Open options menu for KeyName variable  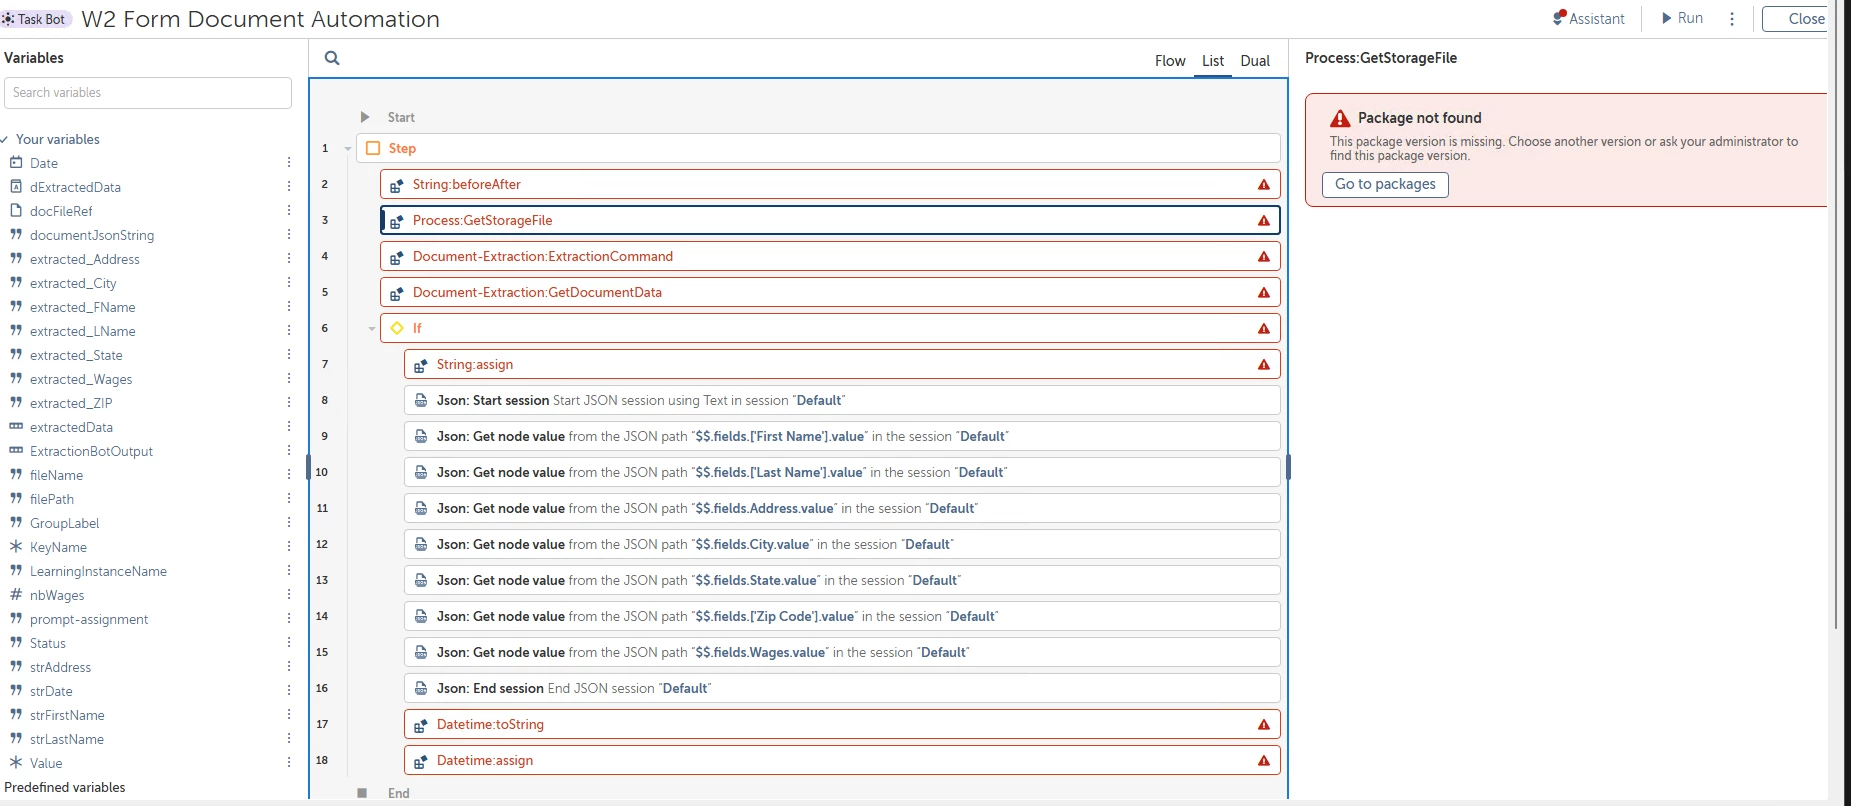pyautogui.click(x=289, y=546)
